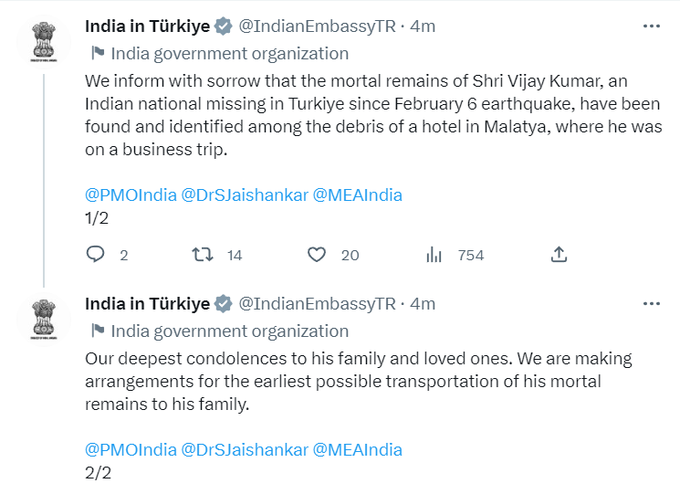
Task: Open @PMOIndia mention in first tweet
Action: (x=131, y=195)
